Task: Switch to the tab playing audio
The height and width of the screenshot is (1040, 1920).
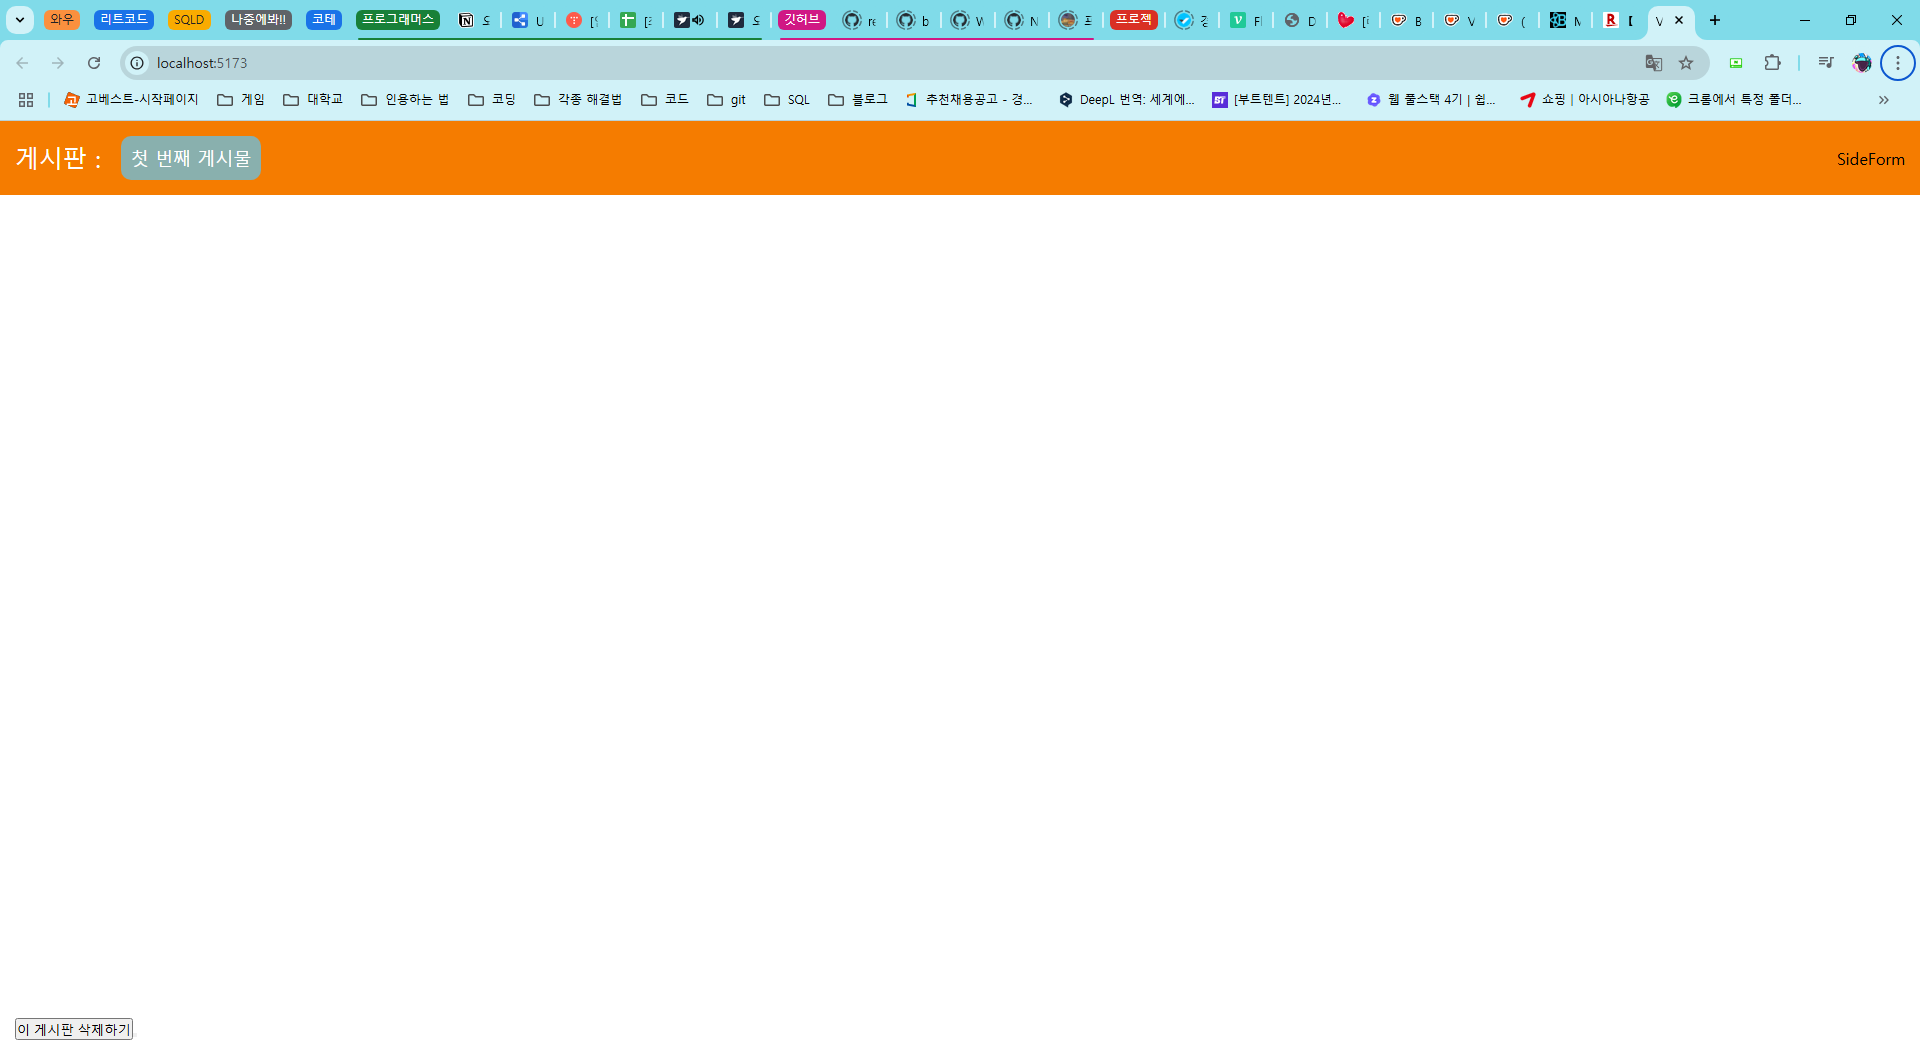Action: (690, 20)
